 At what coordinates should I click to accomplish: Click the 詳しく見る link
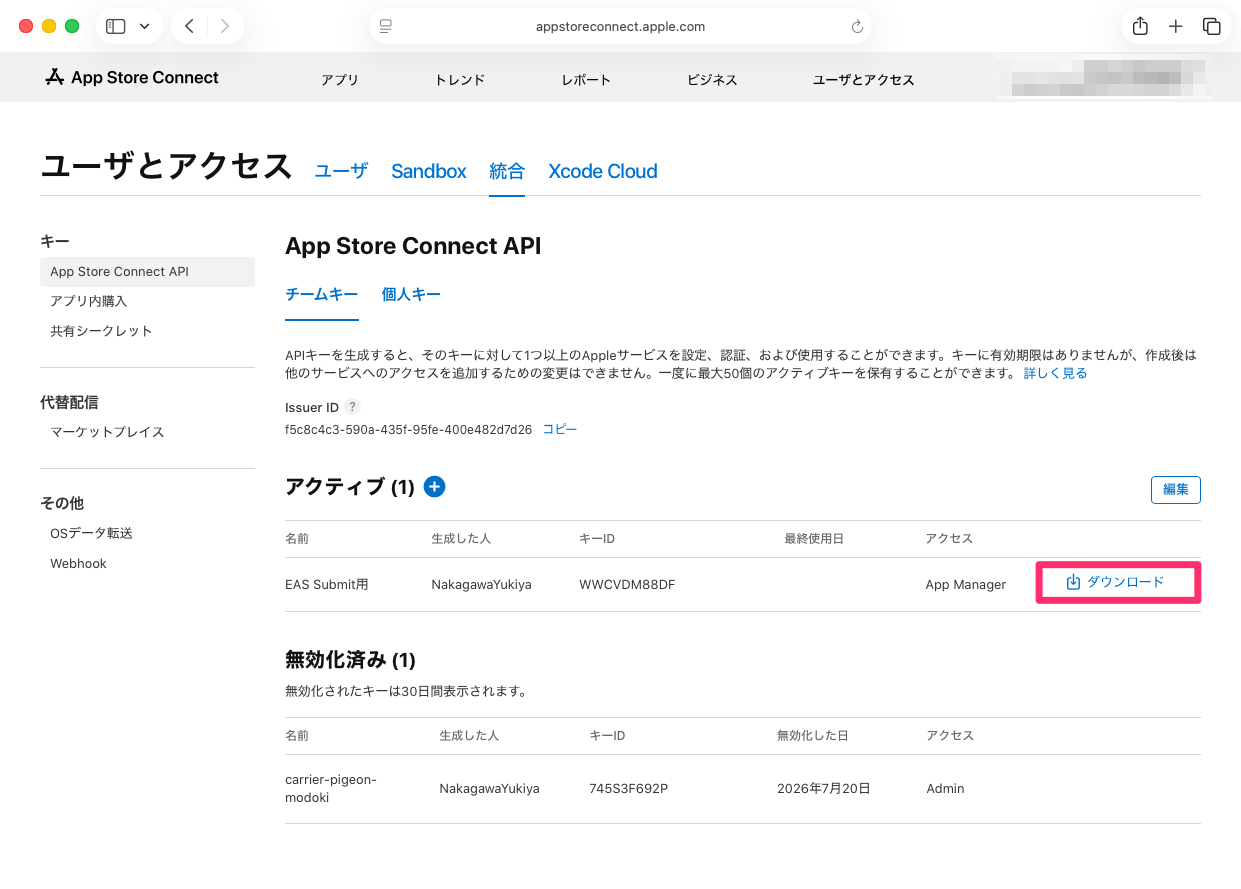(x=1055, y=373)
